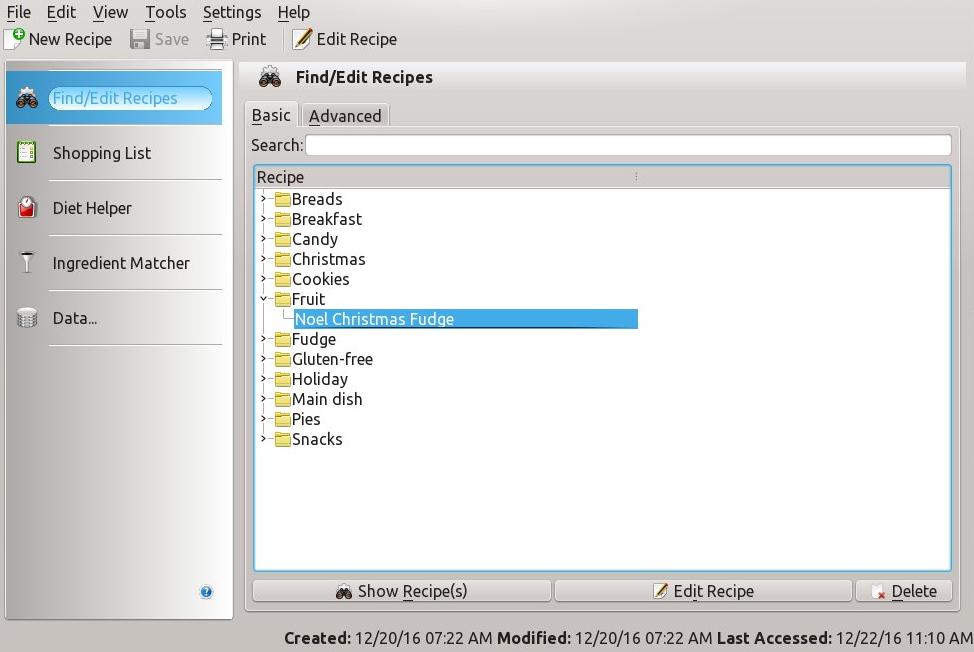Switch to the Basic tab

tap(271, 115)
